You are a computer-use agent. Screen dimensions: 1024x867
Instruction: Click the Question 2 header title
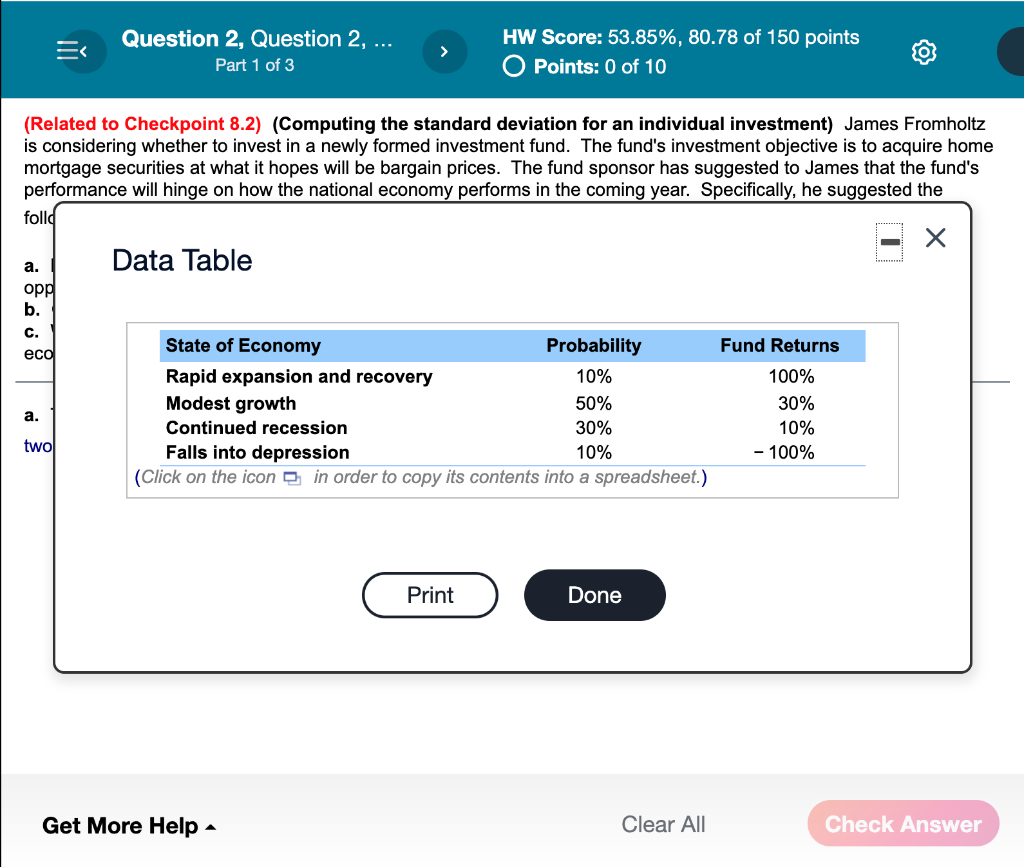coord(255,39)
